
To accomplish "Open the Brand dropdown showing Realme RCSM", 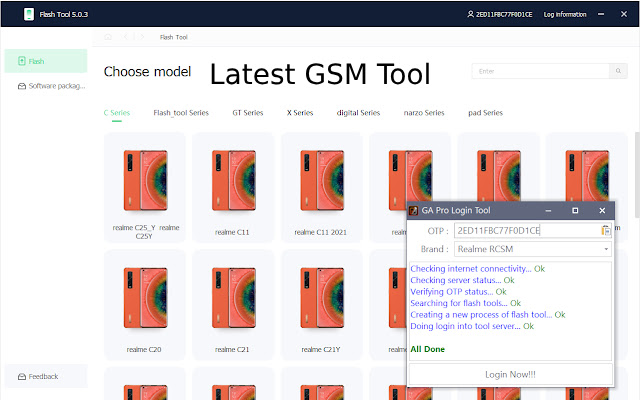I will point(533,249).
